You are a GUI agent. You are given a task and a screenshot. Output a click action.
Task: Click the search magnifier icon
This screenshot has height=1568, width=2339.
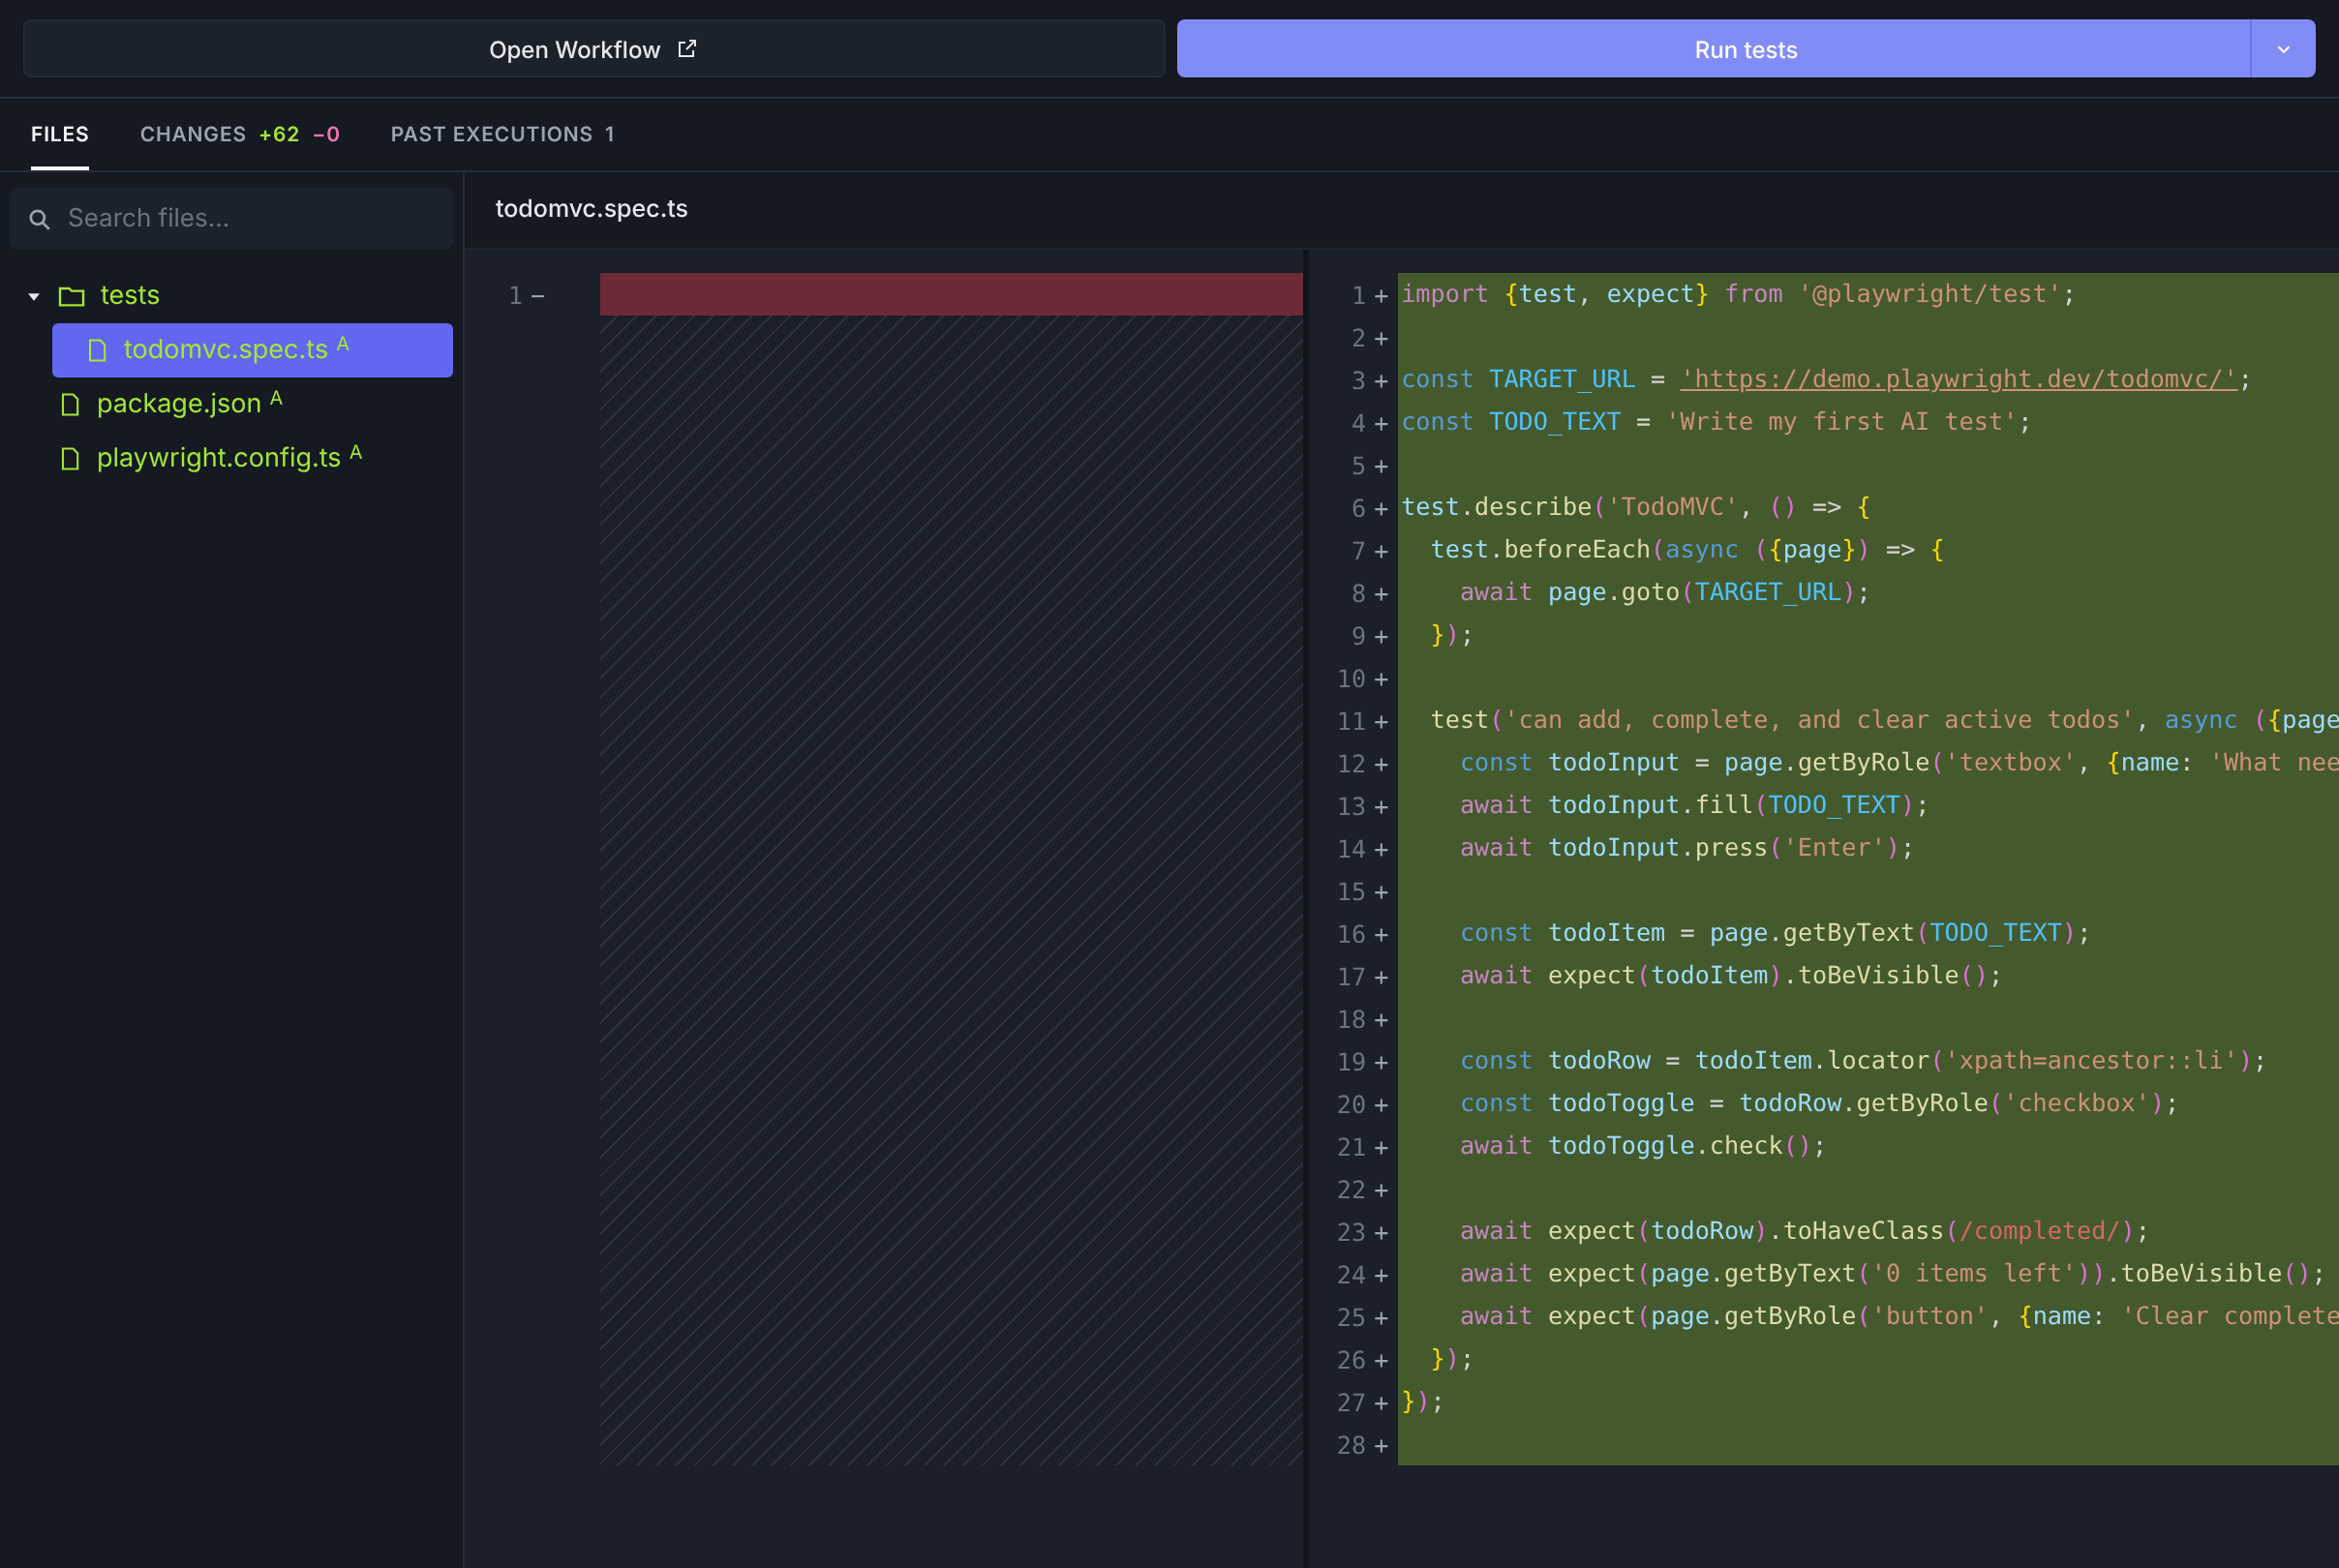point(39,219)
